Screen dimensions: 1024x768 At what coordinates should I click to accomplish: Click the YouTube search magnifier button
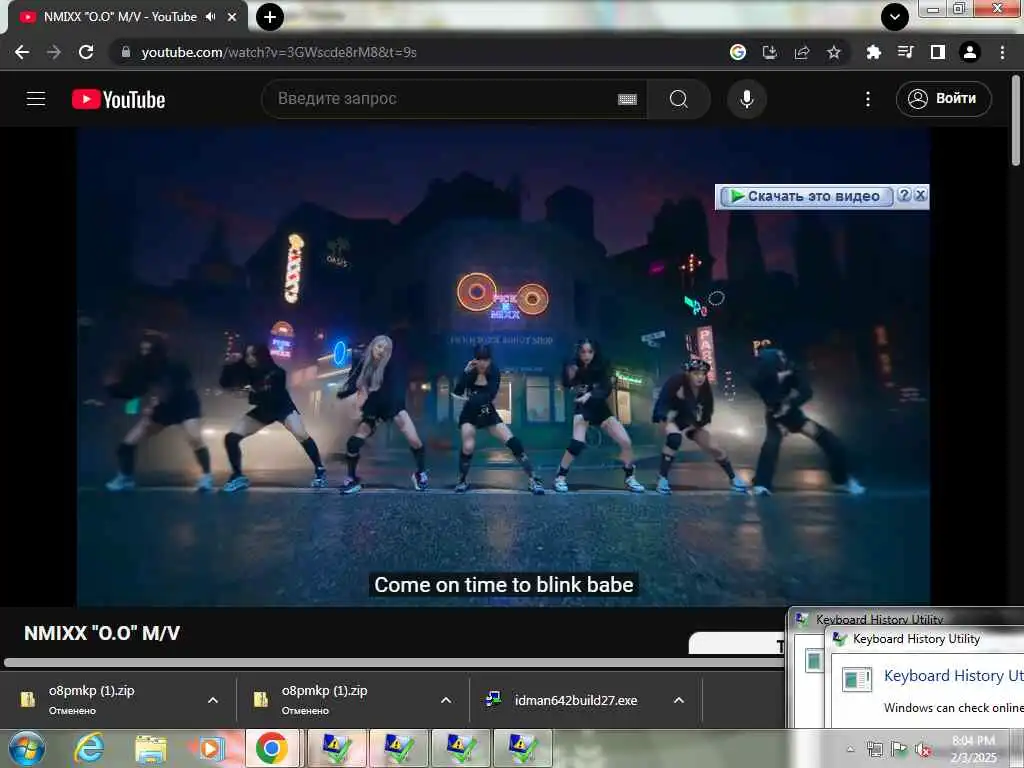tap(679, 99)
